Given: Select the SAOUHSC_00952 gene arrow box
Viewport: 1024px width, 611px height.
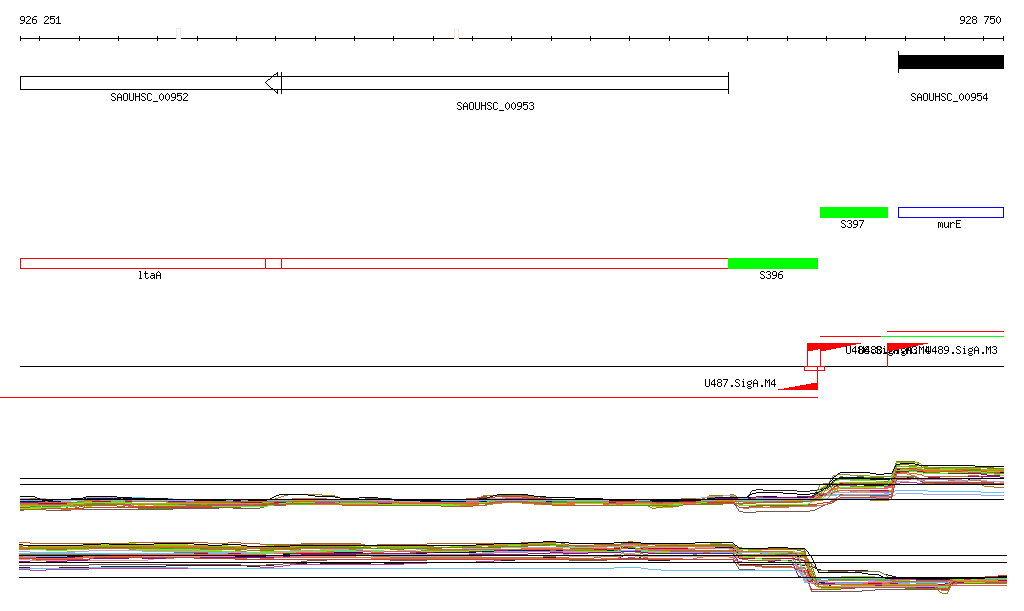Looking at the screenshot, I should point(151,83).
